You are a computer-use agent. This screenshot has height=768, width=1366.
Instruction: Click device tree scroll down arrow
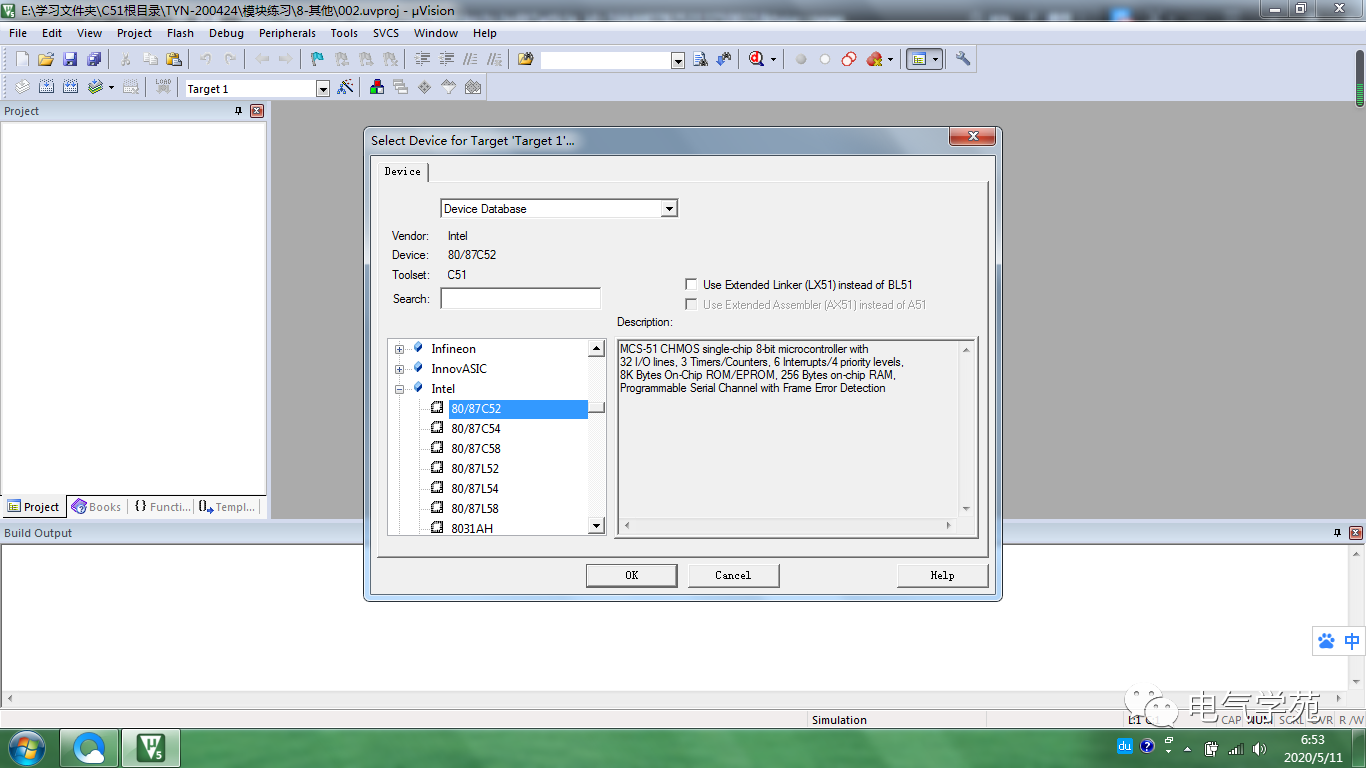coord(596,526)
